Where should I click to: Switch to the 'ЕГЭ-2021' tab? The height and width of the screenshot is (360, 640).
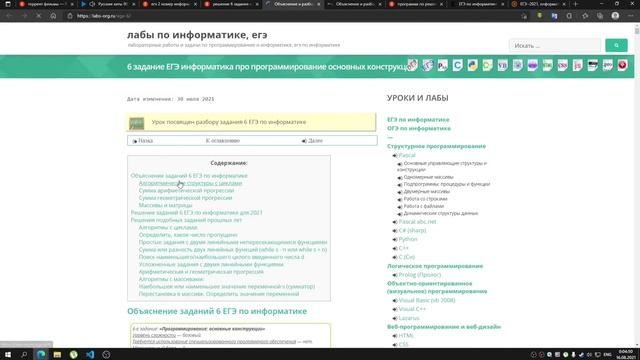[x=538, y=4]
